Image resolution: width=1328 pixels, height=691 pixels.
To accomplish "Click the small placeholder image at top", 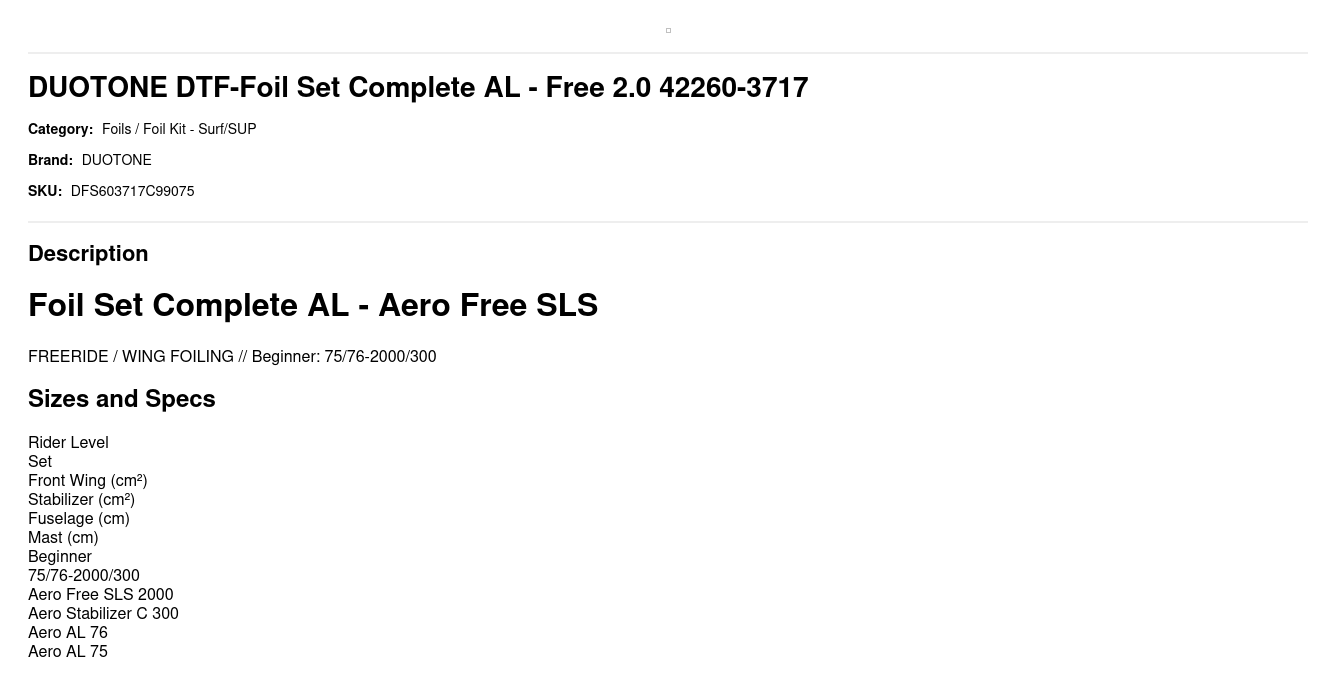I will [x=668, y=31].
